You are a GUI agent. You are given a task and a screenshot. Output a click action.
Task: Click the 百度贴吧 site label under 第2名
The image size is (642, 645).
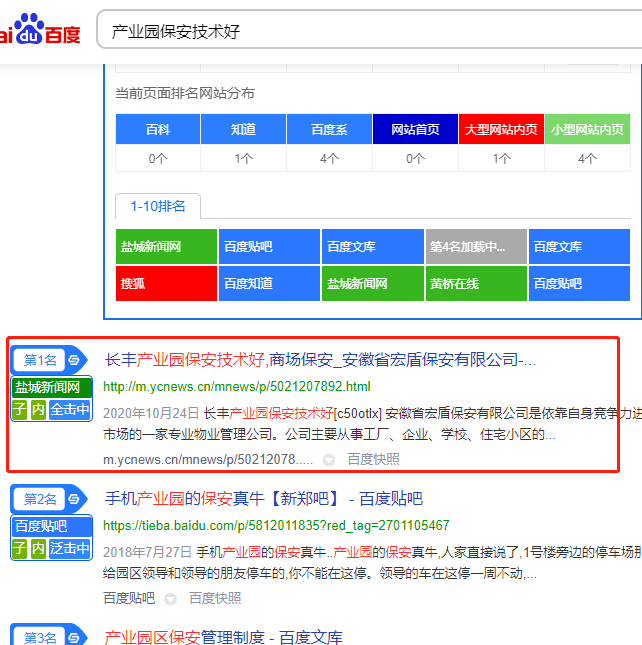51,526
